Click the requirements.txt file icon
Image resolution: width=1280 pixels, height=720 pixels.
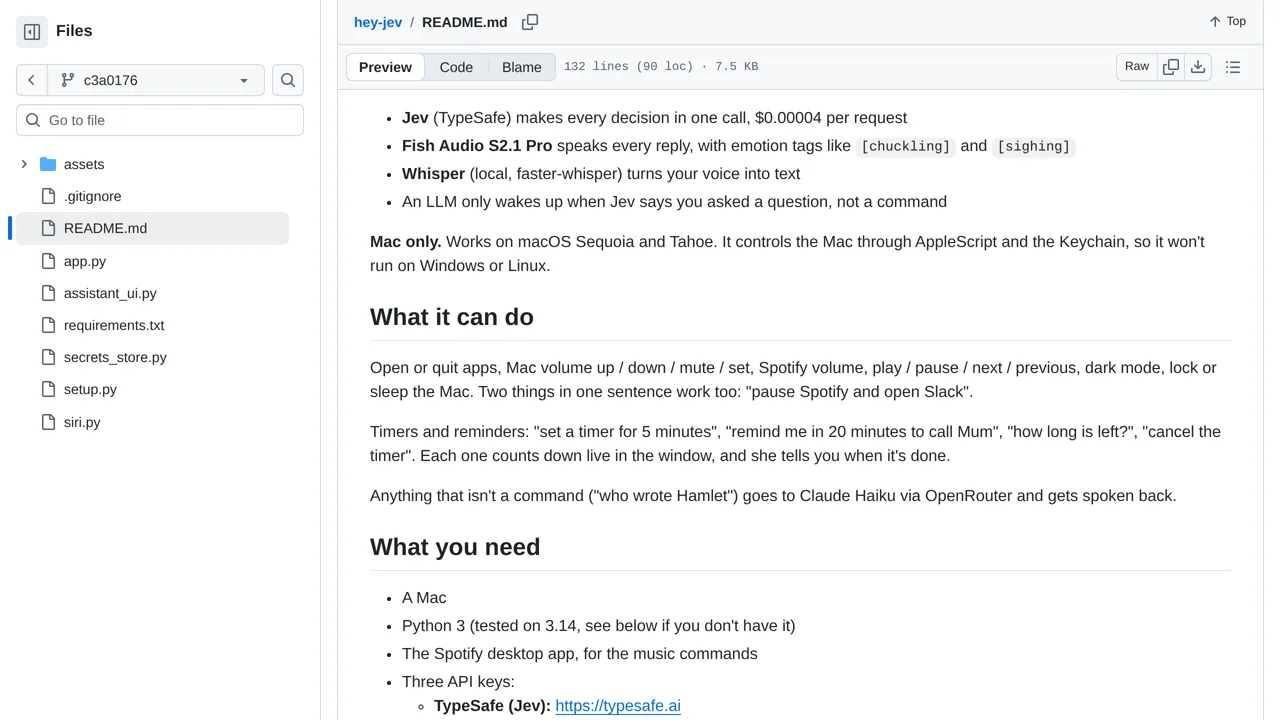[48, 325]
